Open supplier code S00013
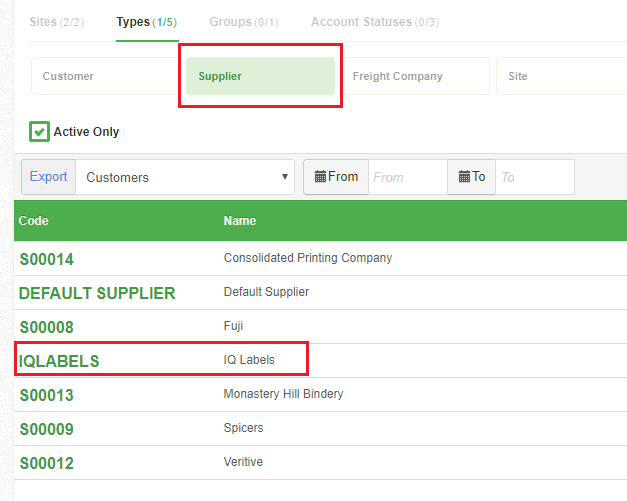The width and height of the screenshot is (627, 501). coord(47,395)
